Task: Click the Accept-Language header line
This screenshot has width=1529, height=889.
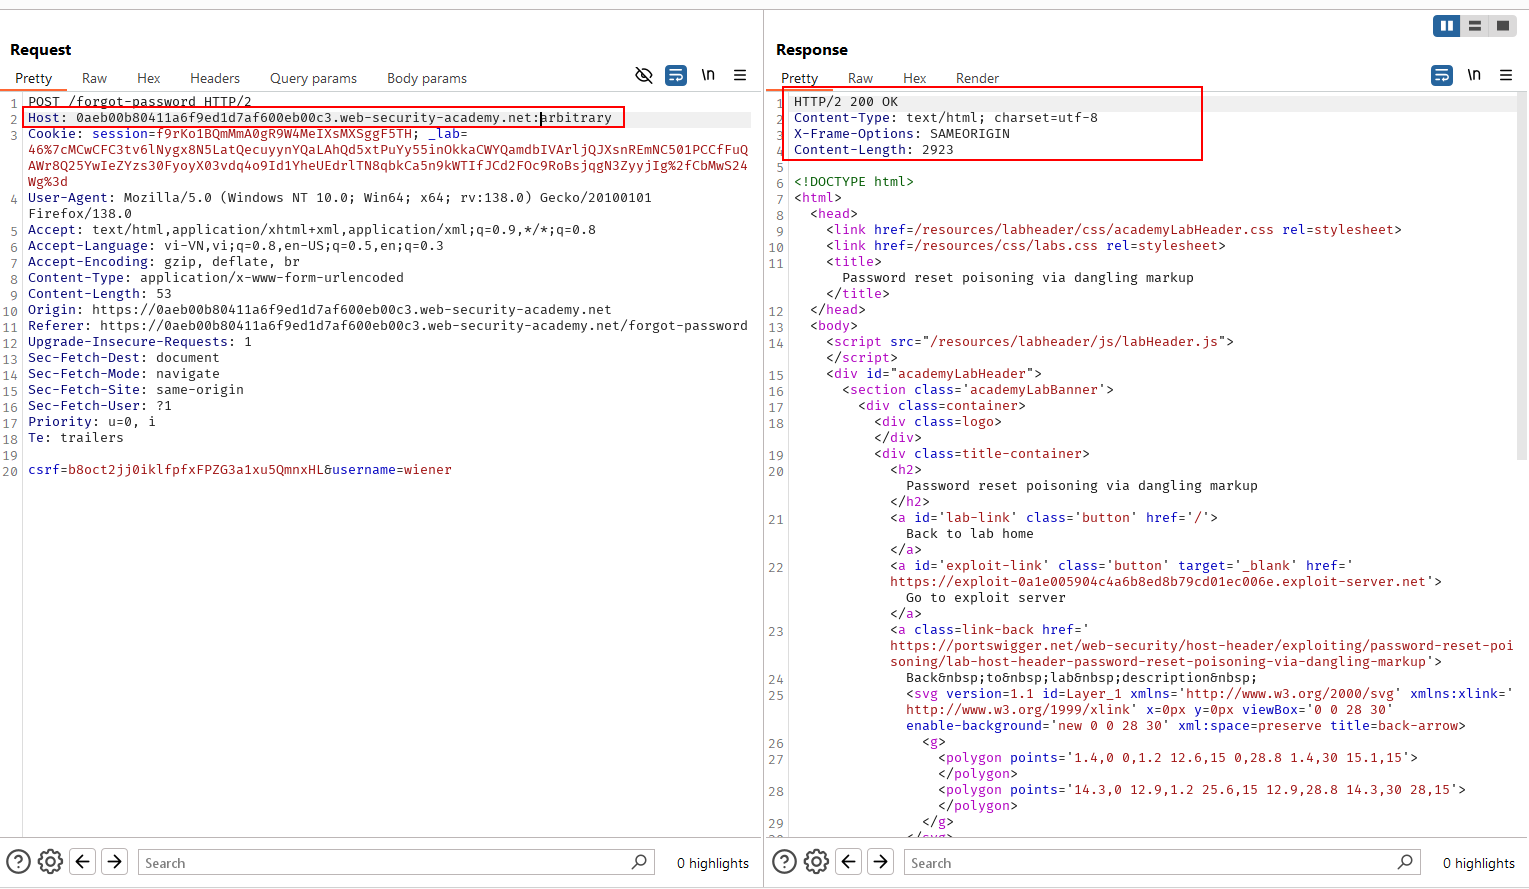Action: 236,246
